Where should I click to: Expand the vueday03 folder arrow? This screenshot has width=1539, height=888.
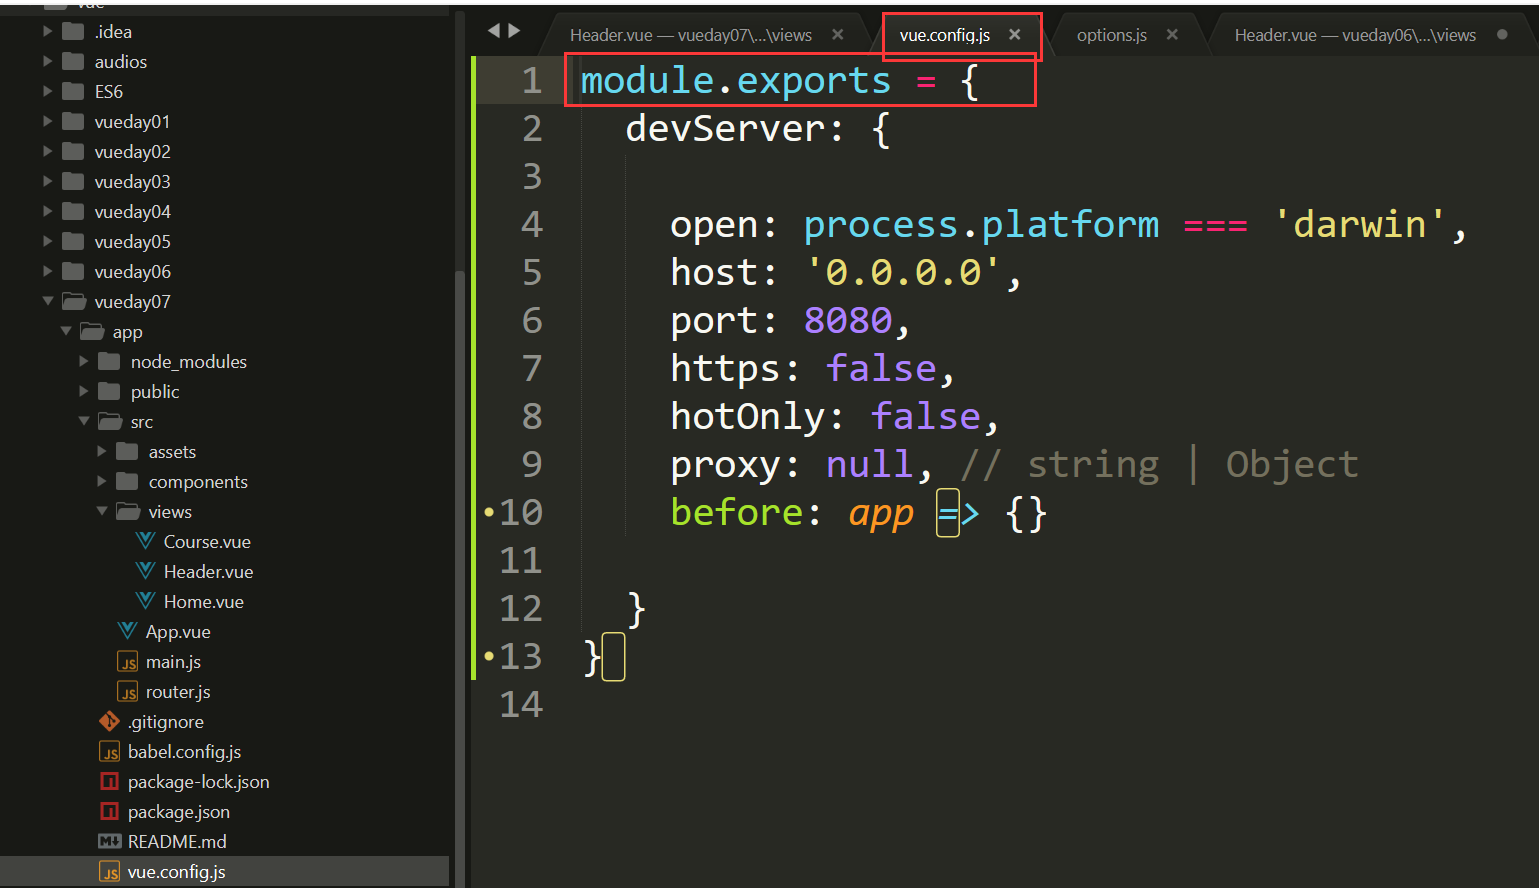(47, 182)
